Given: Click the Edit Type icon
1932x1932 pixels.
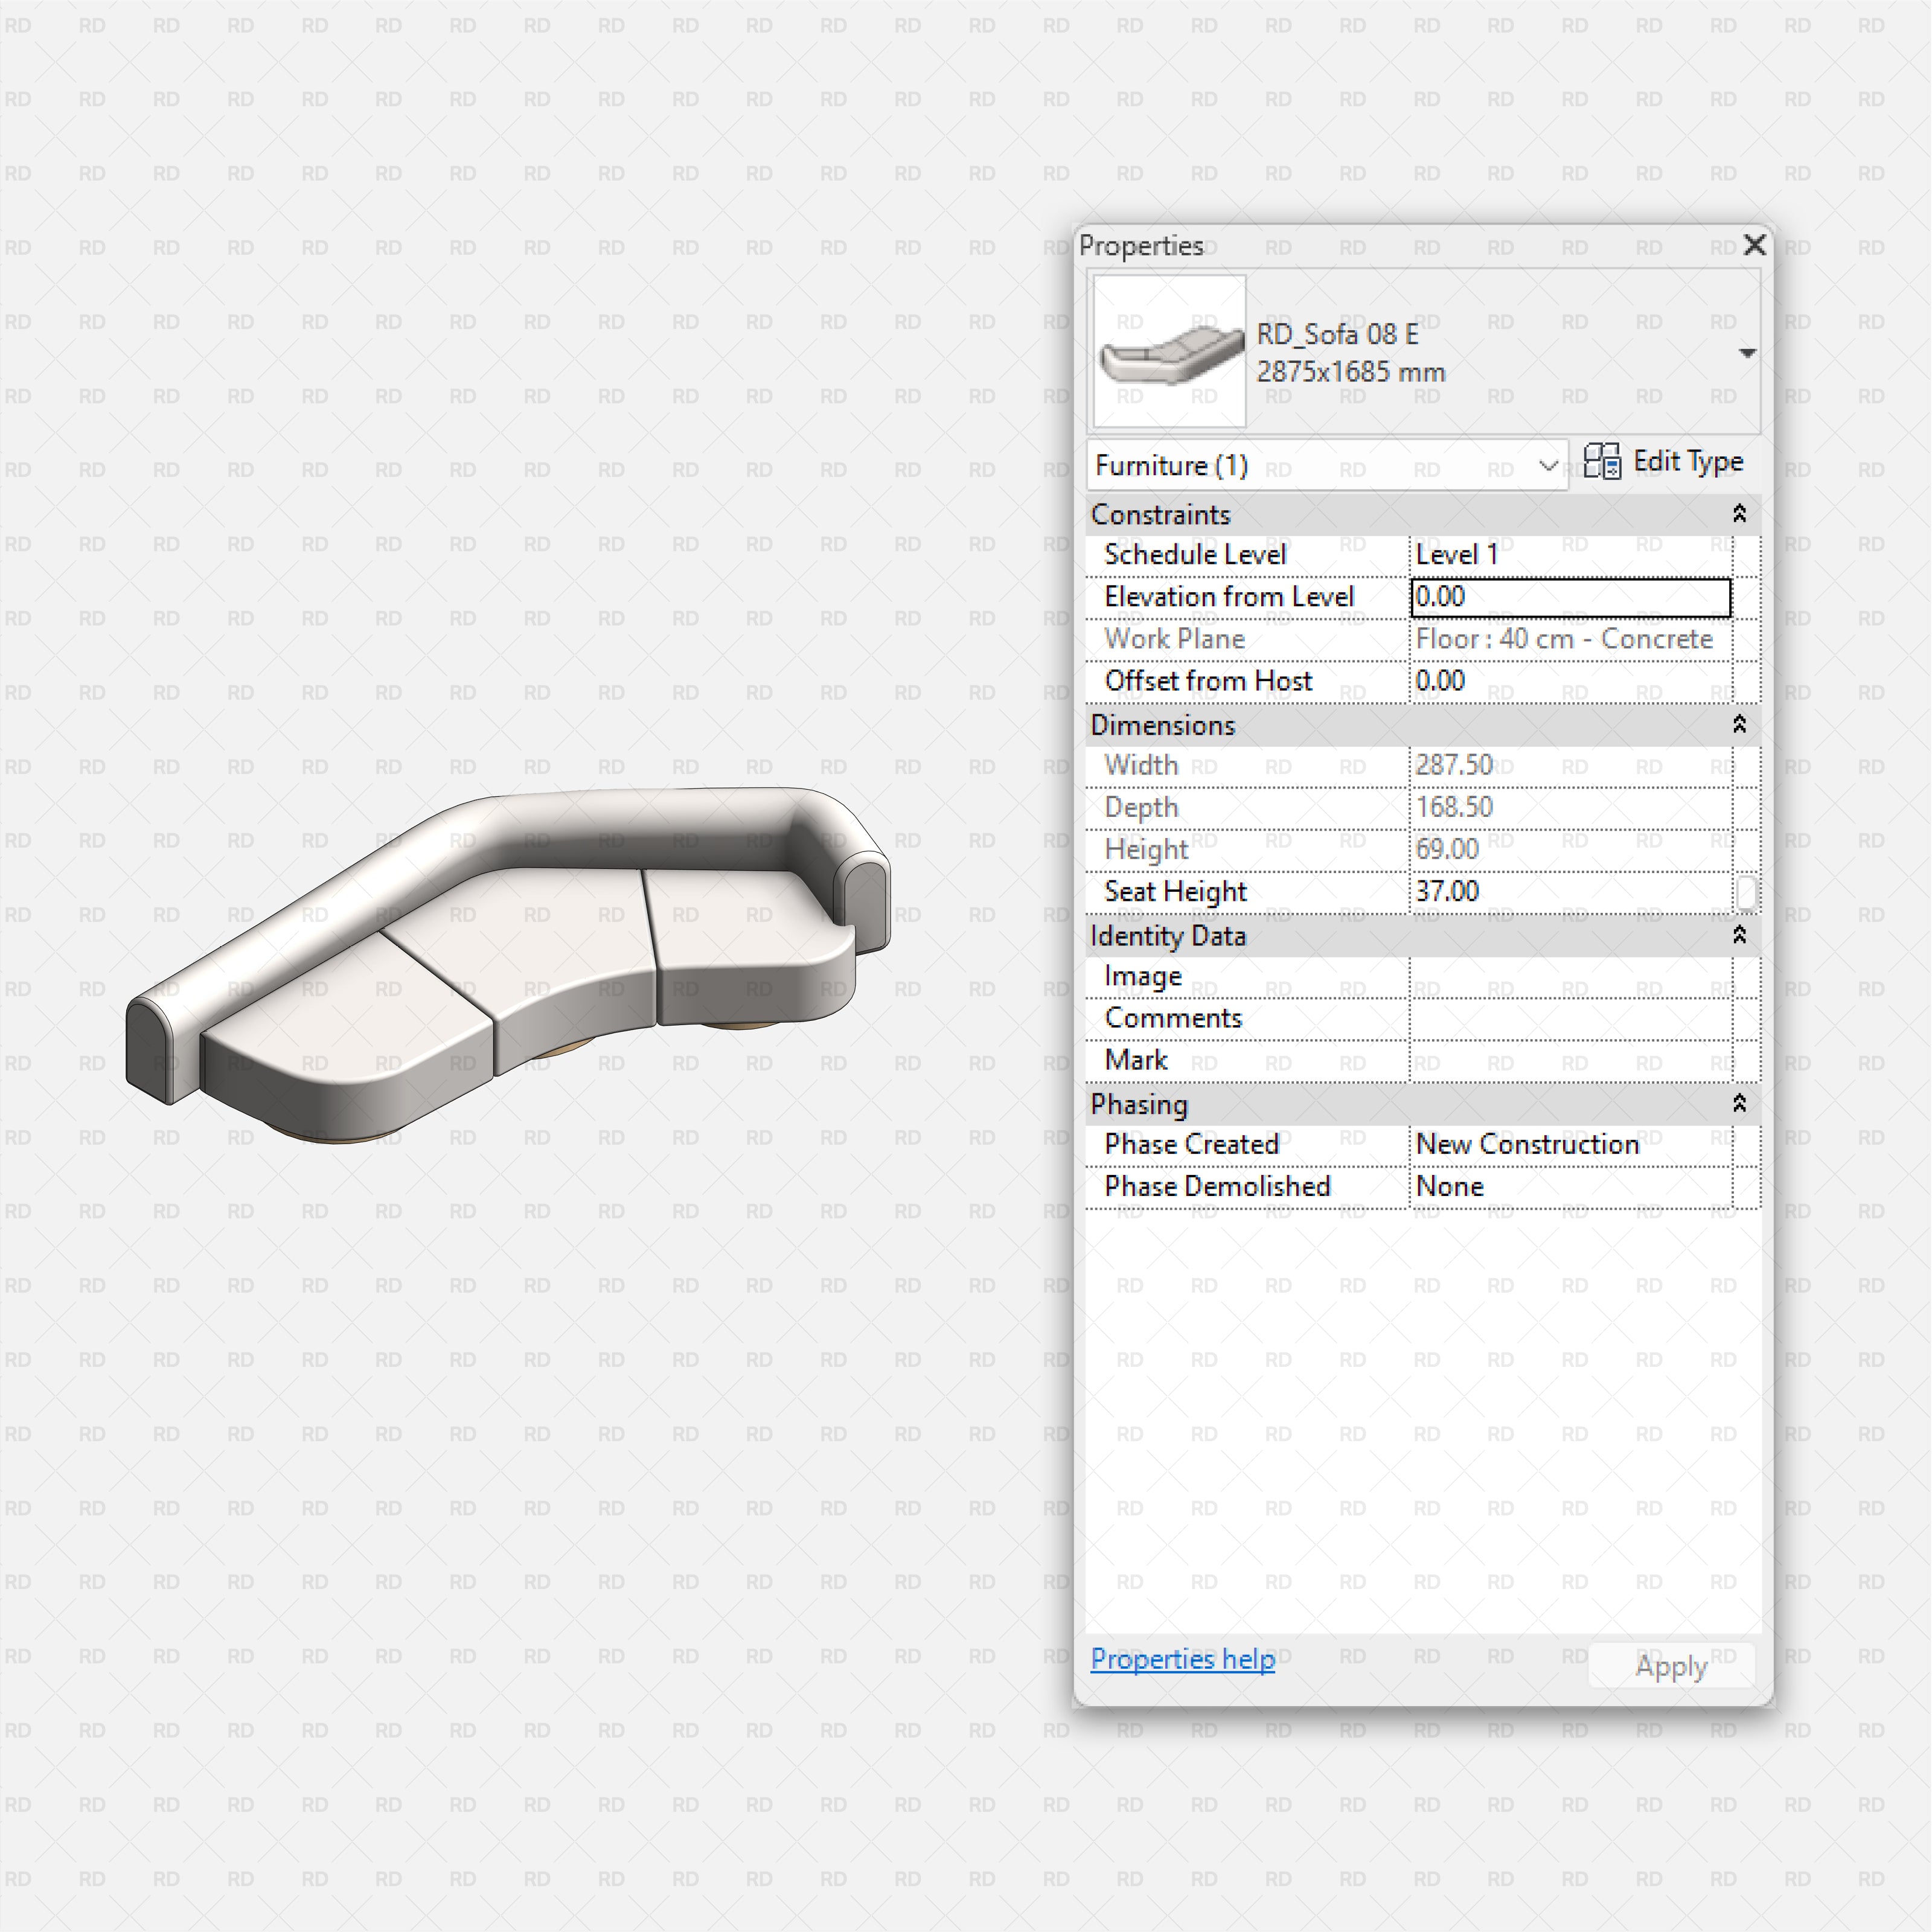Looking at the screenshot, I should coord(1602,462).
